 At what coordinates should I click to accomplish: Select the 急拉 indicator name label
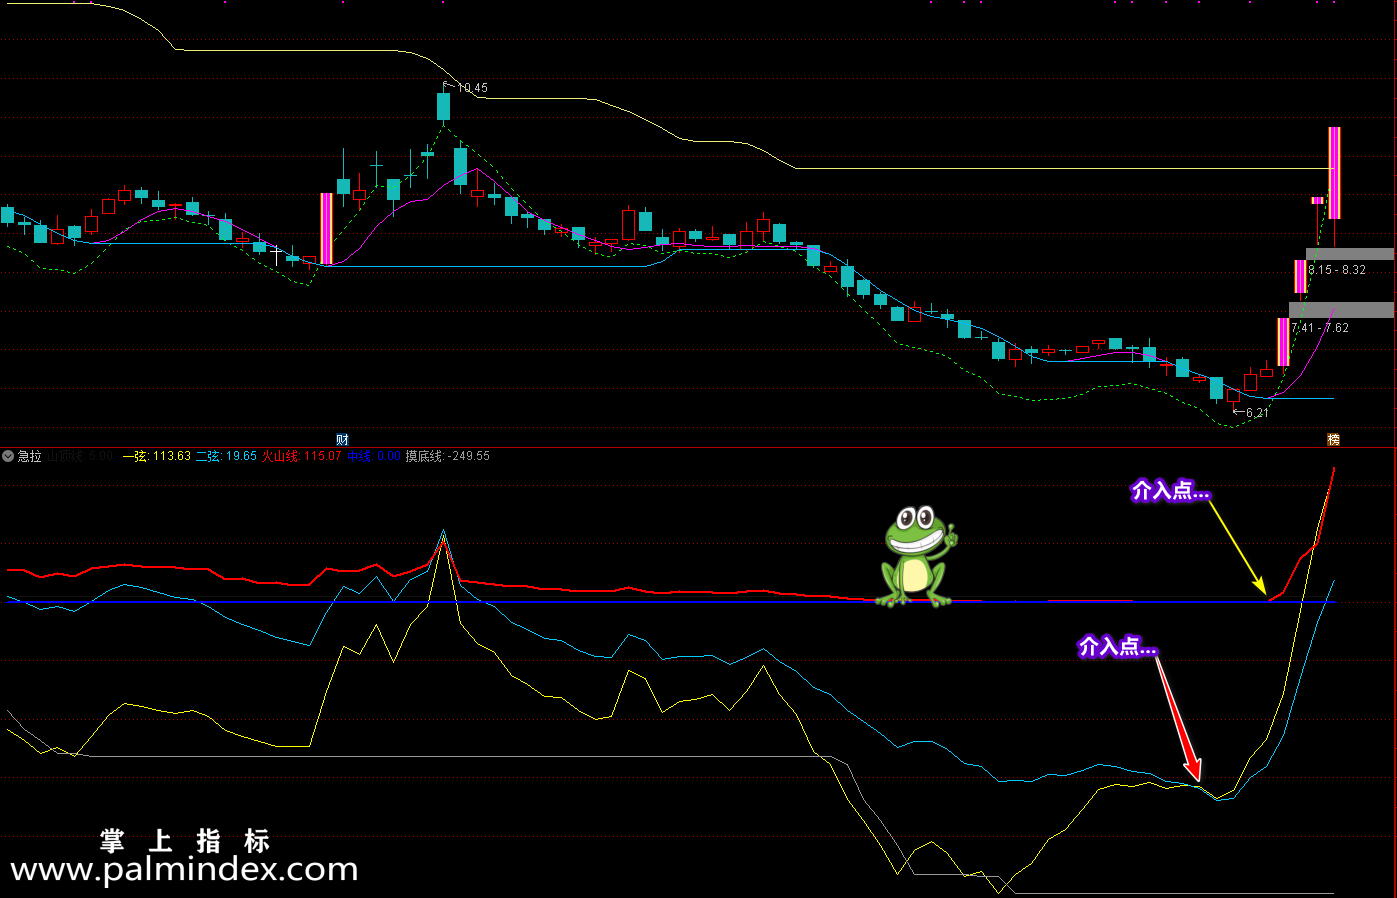30,456
